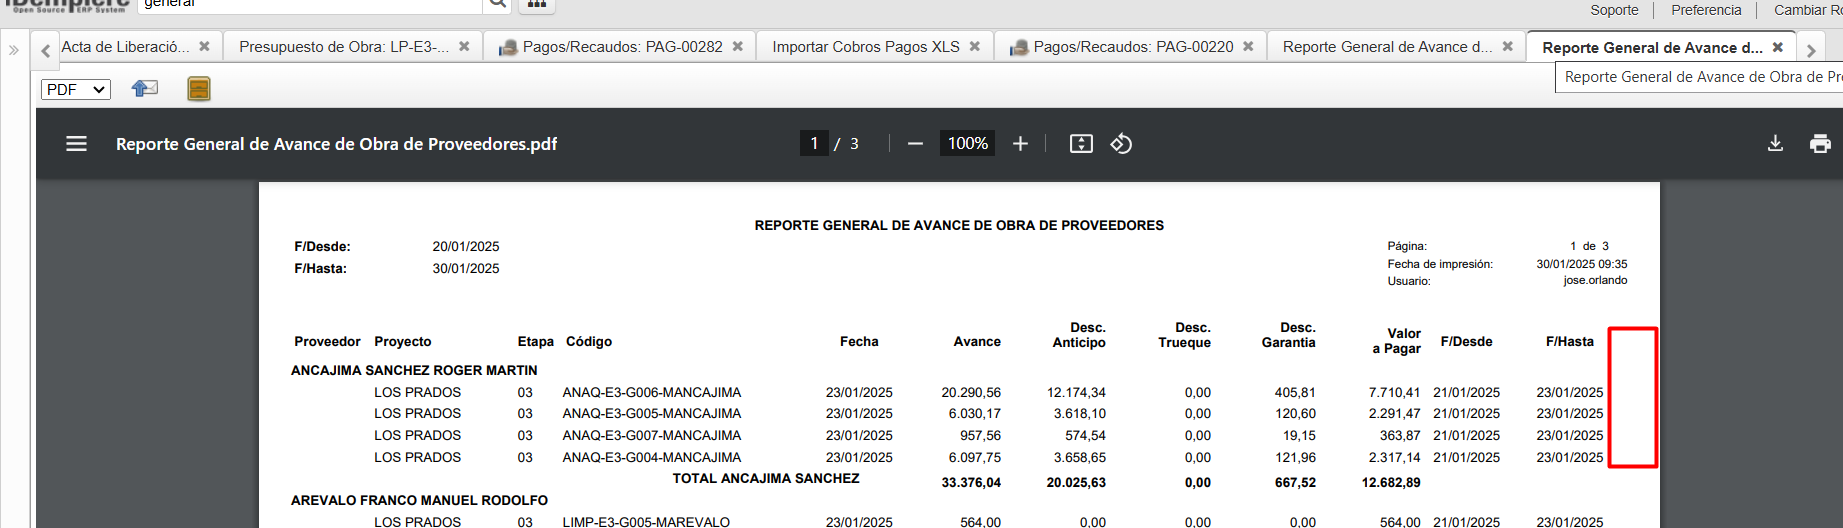Switch to Presupuesto de Obra tab
The image size is (1843, 528).
tap(343, 47)
